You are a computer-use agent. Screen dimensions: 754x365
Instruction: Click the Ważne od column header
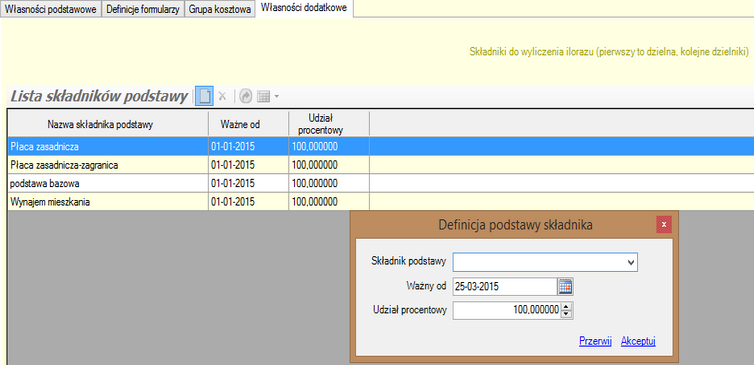(248, 125)
